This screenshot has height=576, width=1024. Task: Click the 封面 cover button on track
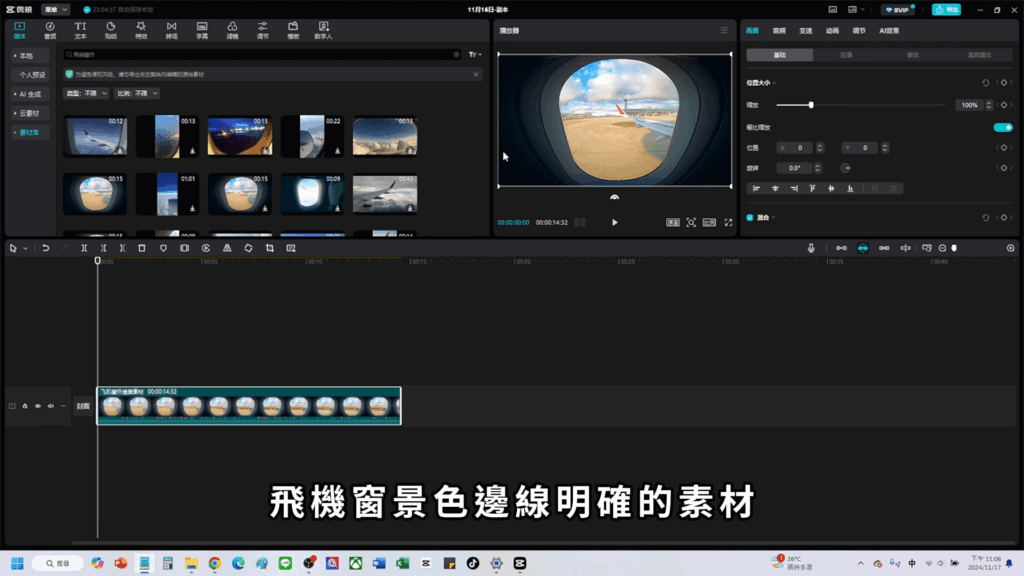coord(83,406)
